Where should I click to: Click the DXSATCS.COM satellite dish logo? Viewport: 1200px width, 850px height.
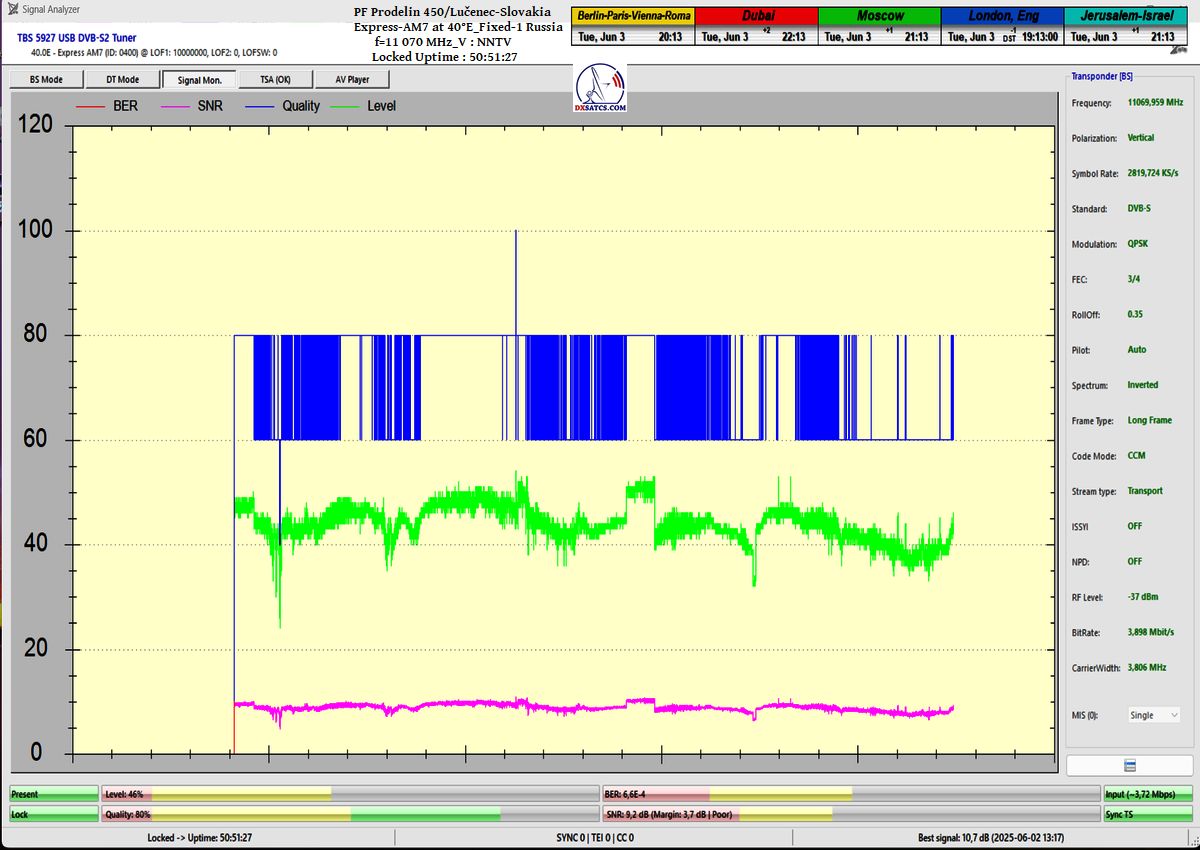601,87
